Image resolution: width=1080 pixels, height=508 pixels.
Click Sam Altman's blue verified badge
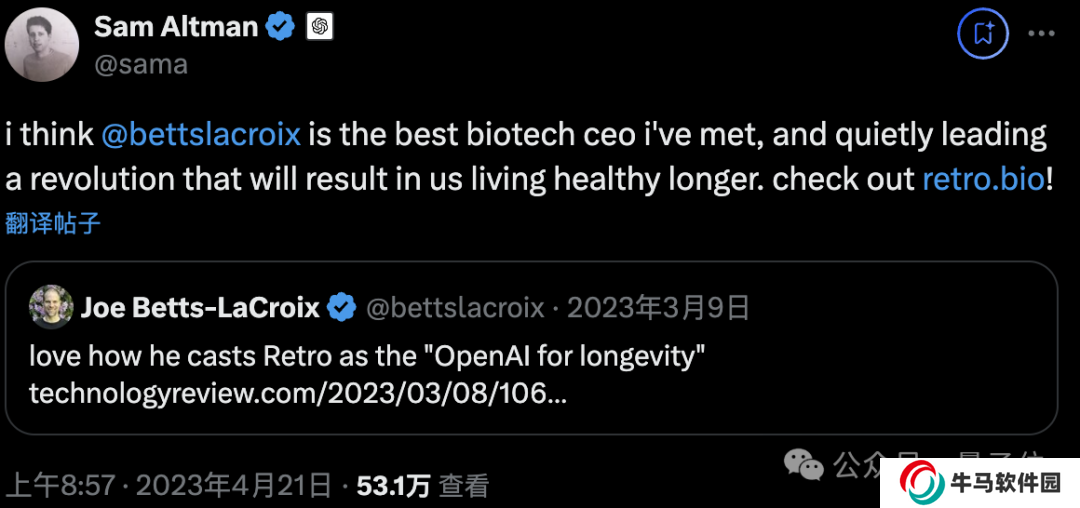click(x=279, y=27)
